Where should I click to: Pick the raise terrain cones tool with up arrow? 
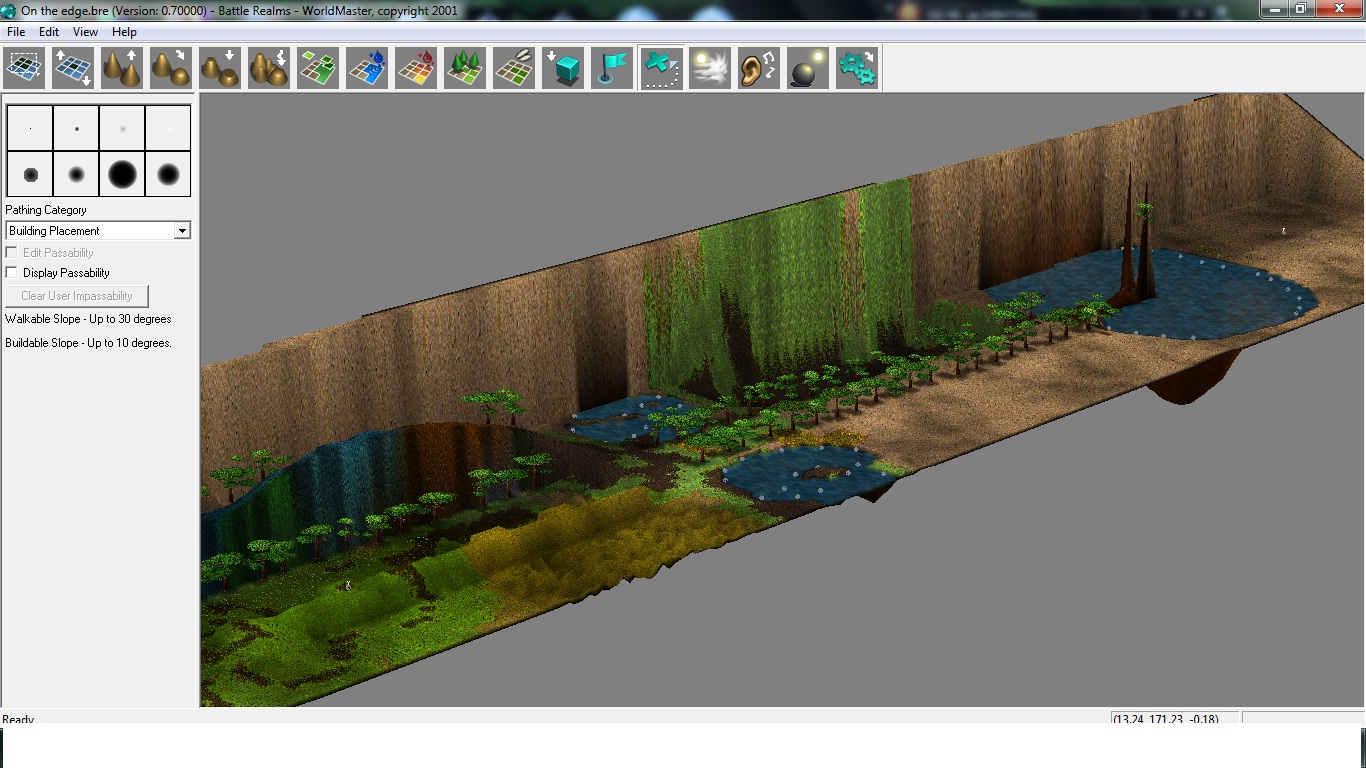122,68
